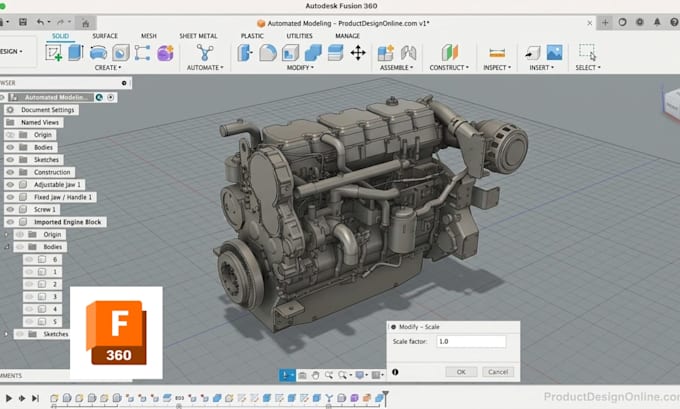This screenshot has width=680, height=409.
Task: Click the Save icon
Action: tap(23, 22)
